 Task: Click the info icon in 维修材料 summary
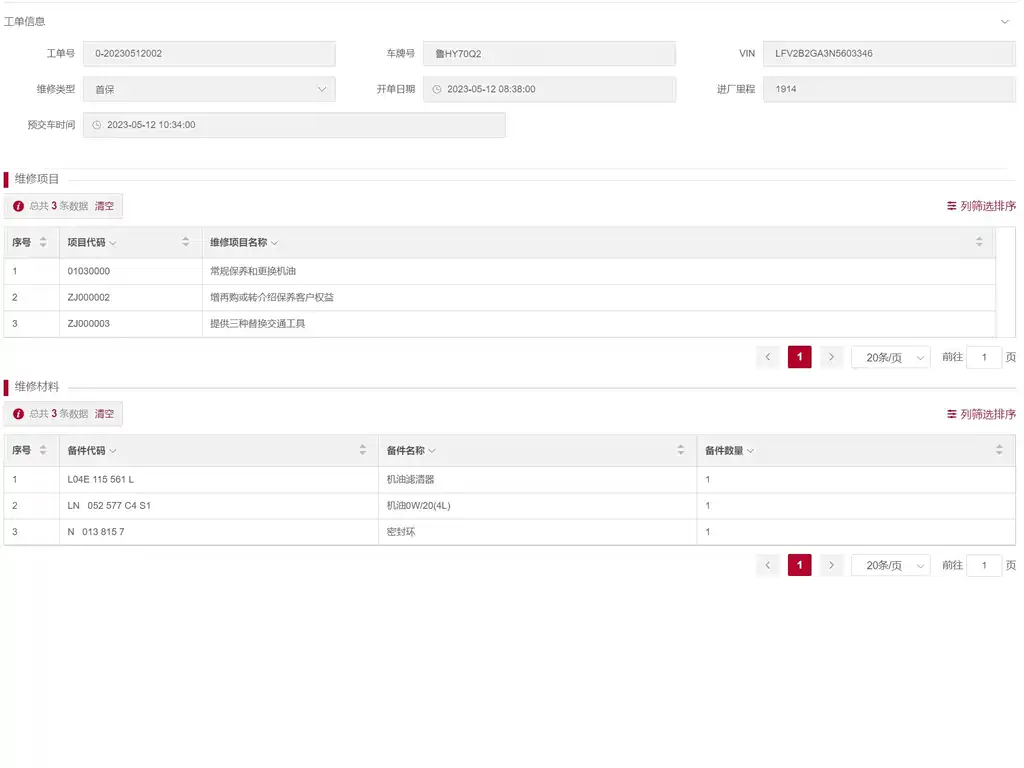(18, 414)
